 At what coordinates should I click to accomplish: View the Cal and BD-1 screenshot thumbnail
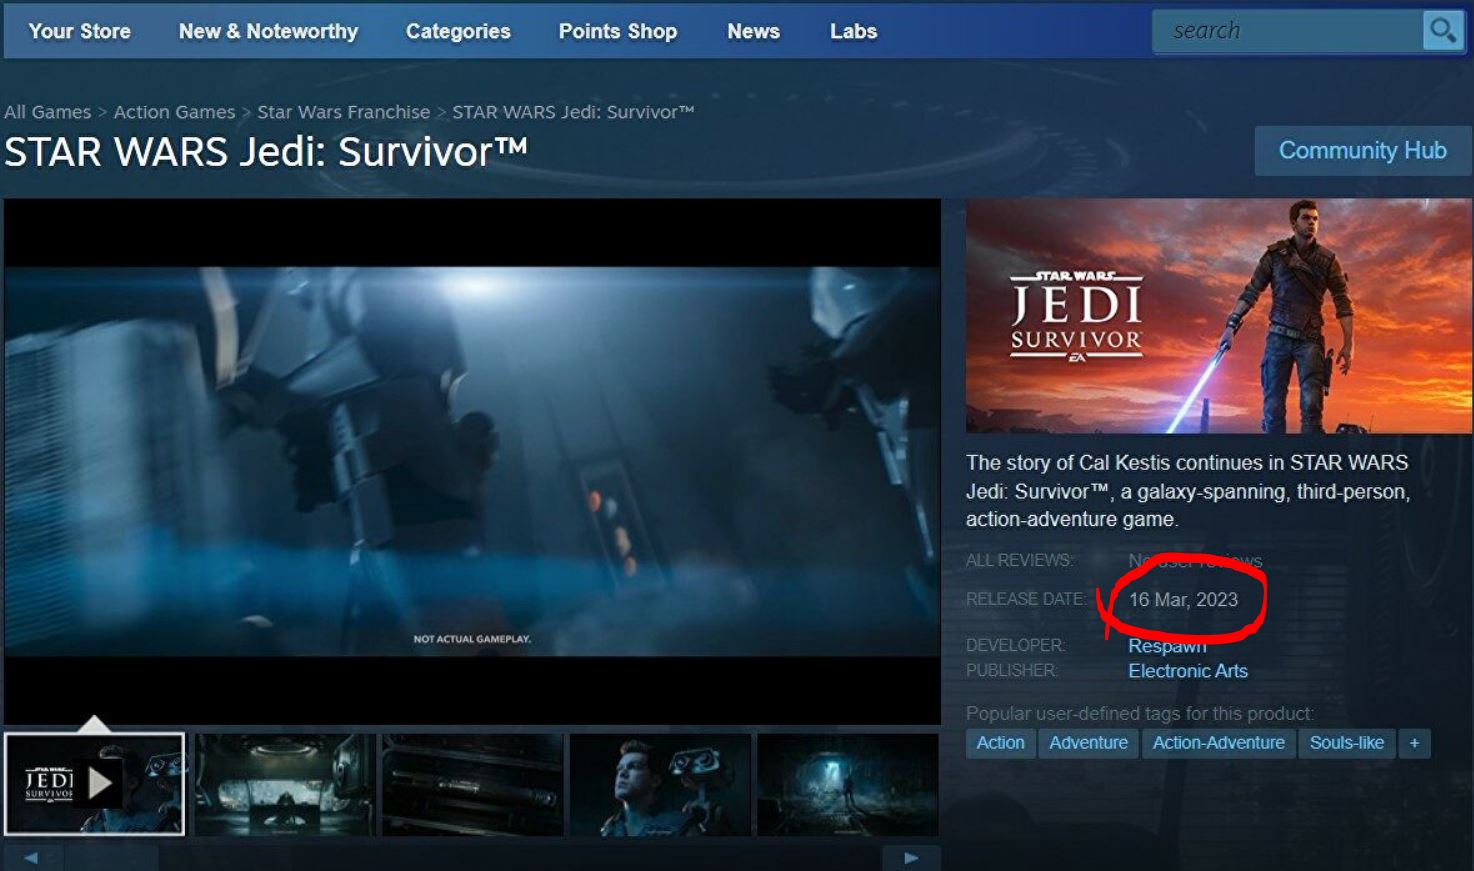click(x=660, y=784)
